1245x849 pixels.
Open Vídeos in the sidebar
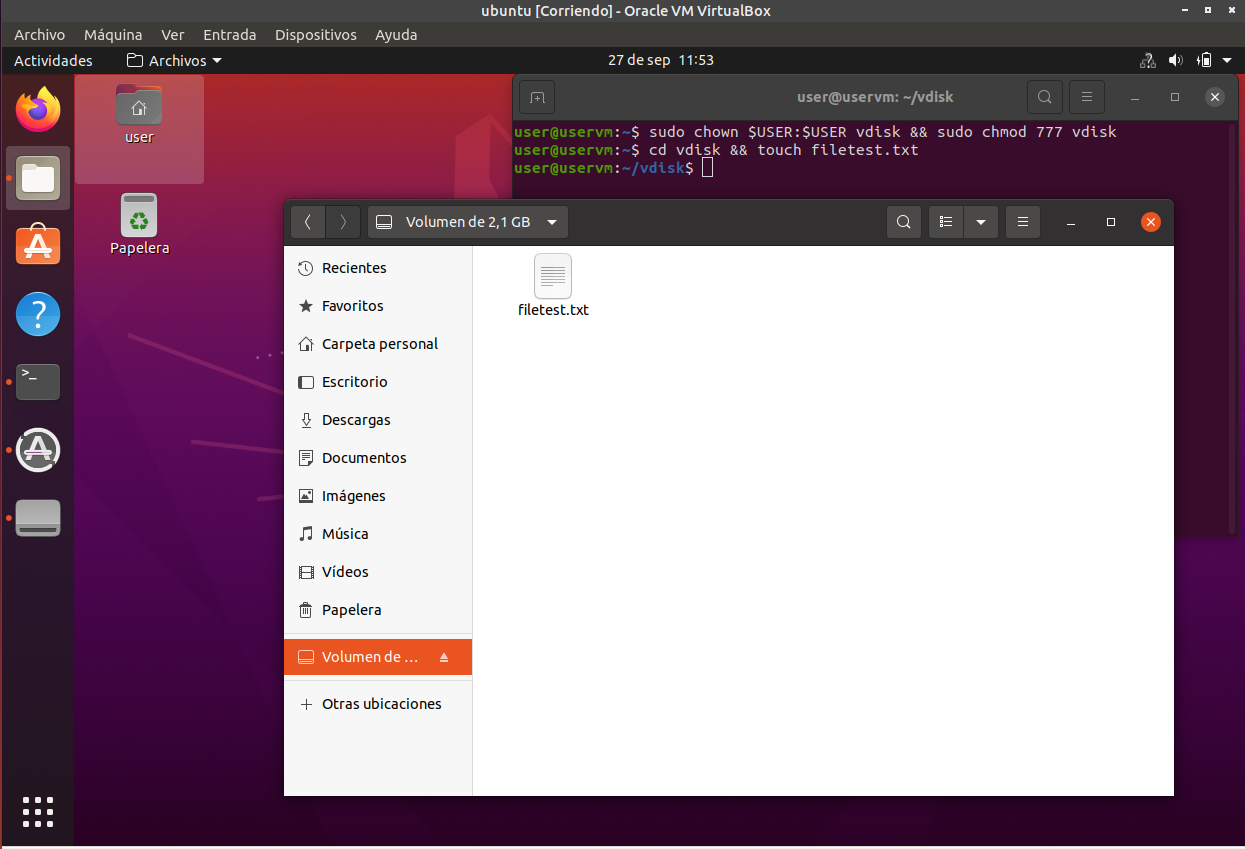378,572
